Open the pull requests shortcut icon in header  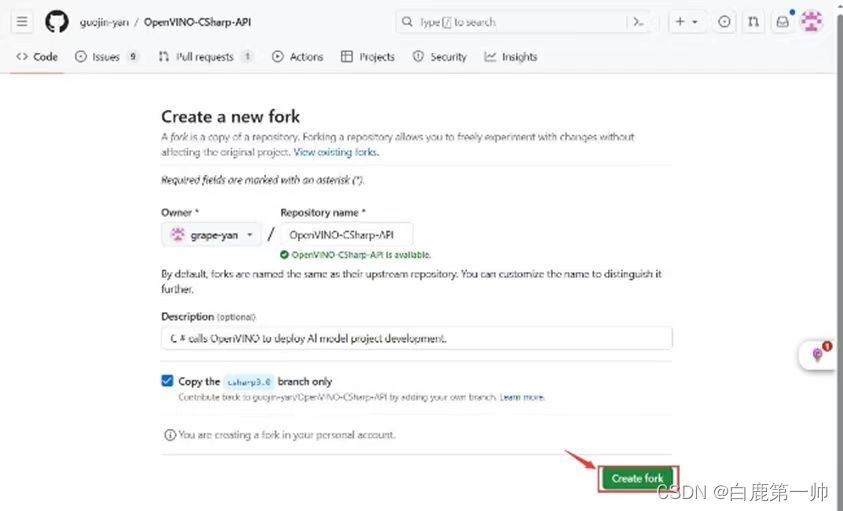click(754, 22)
